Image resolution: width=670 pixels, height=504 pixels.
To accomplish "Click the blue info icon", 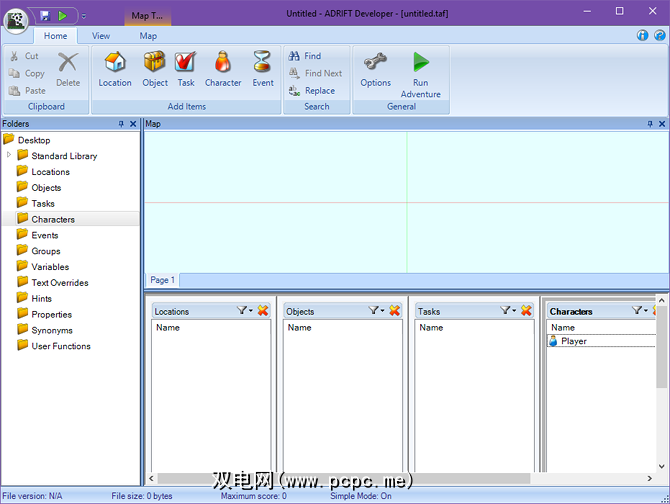I will [x=643, y=35].
